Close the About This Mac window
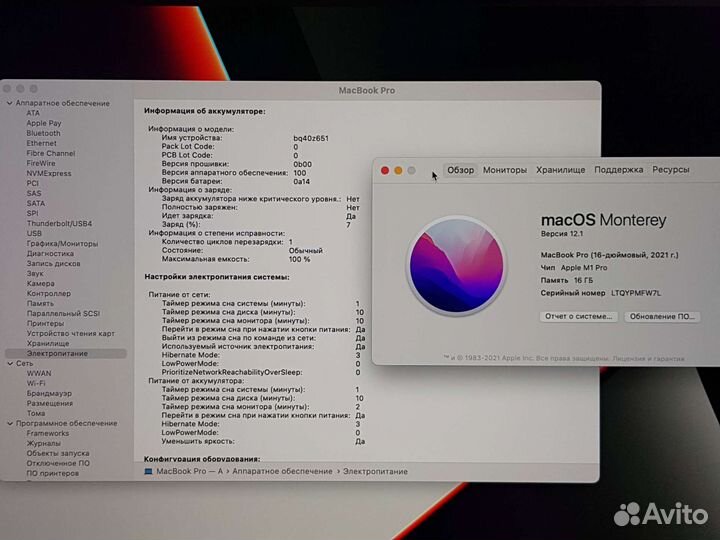 click(385, 171)
